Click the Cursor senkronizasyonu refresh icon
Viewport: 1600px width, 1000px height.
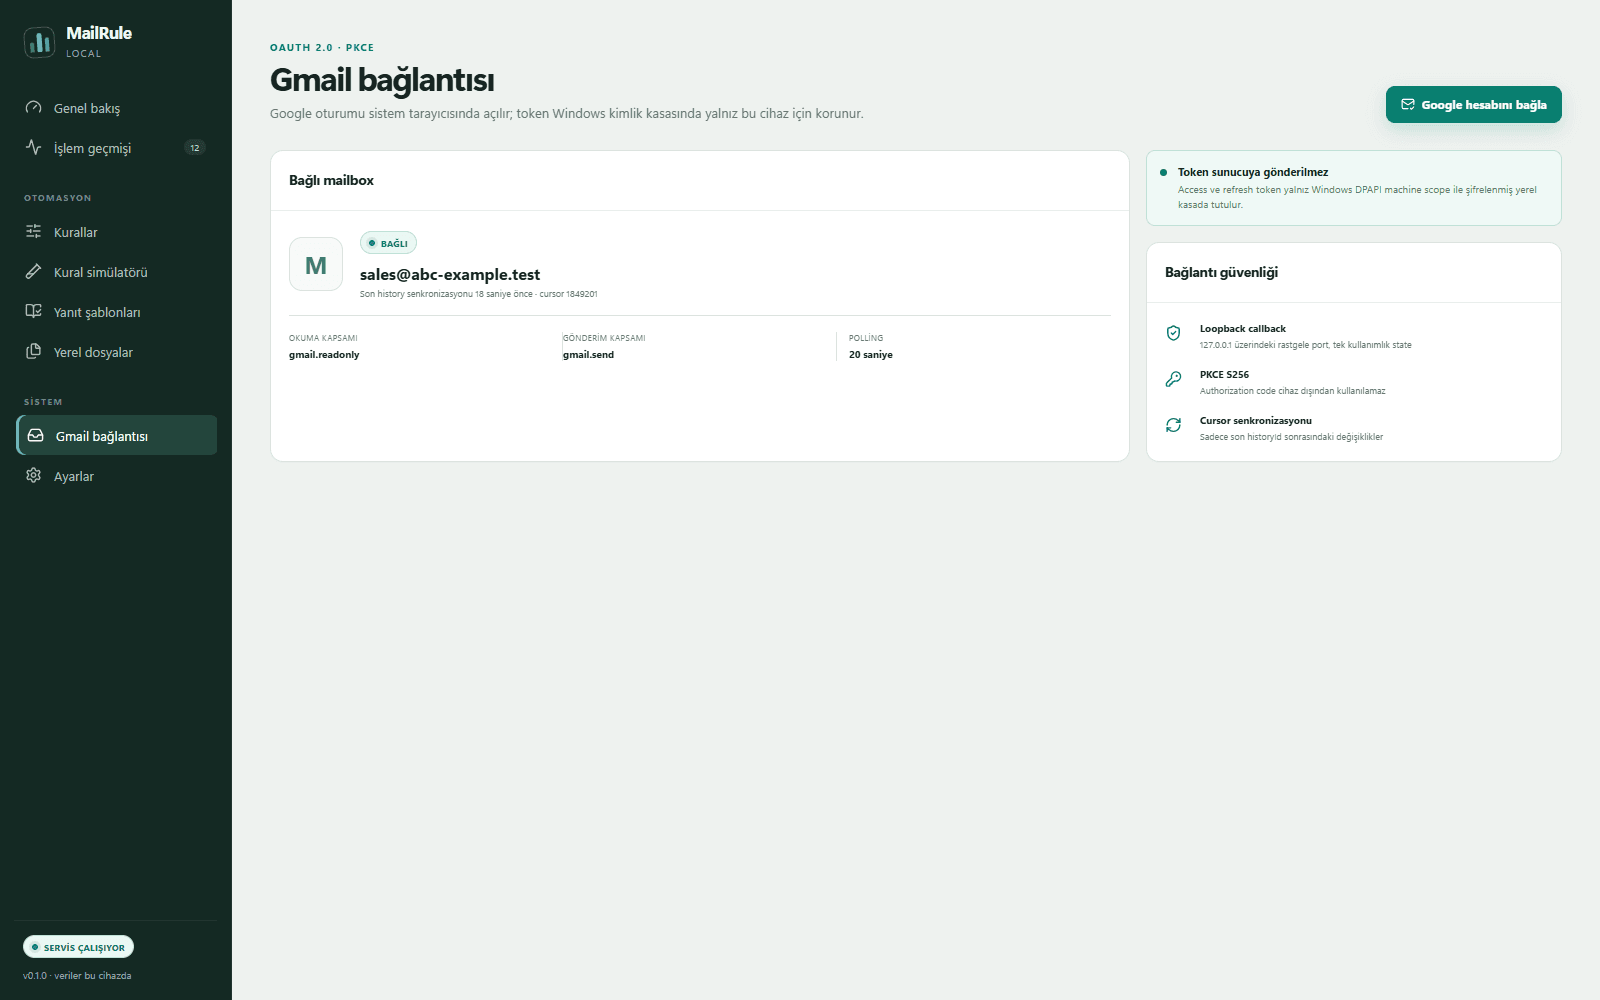coord(1173,425)
